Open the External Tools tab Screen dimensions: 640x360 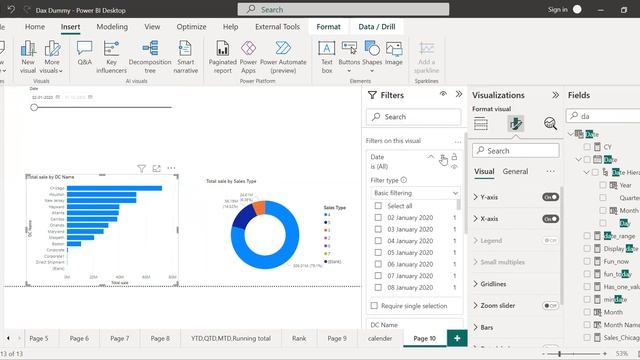(277, 27)
